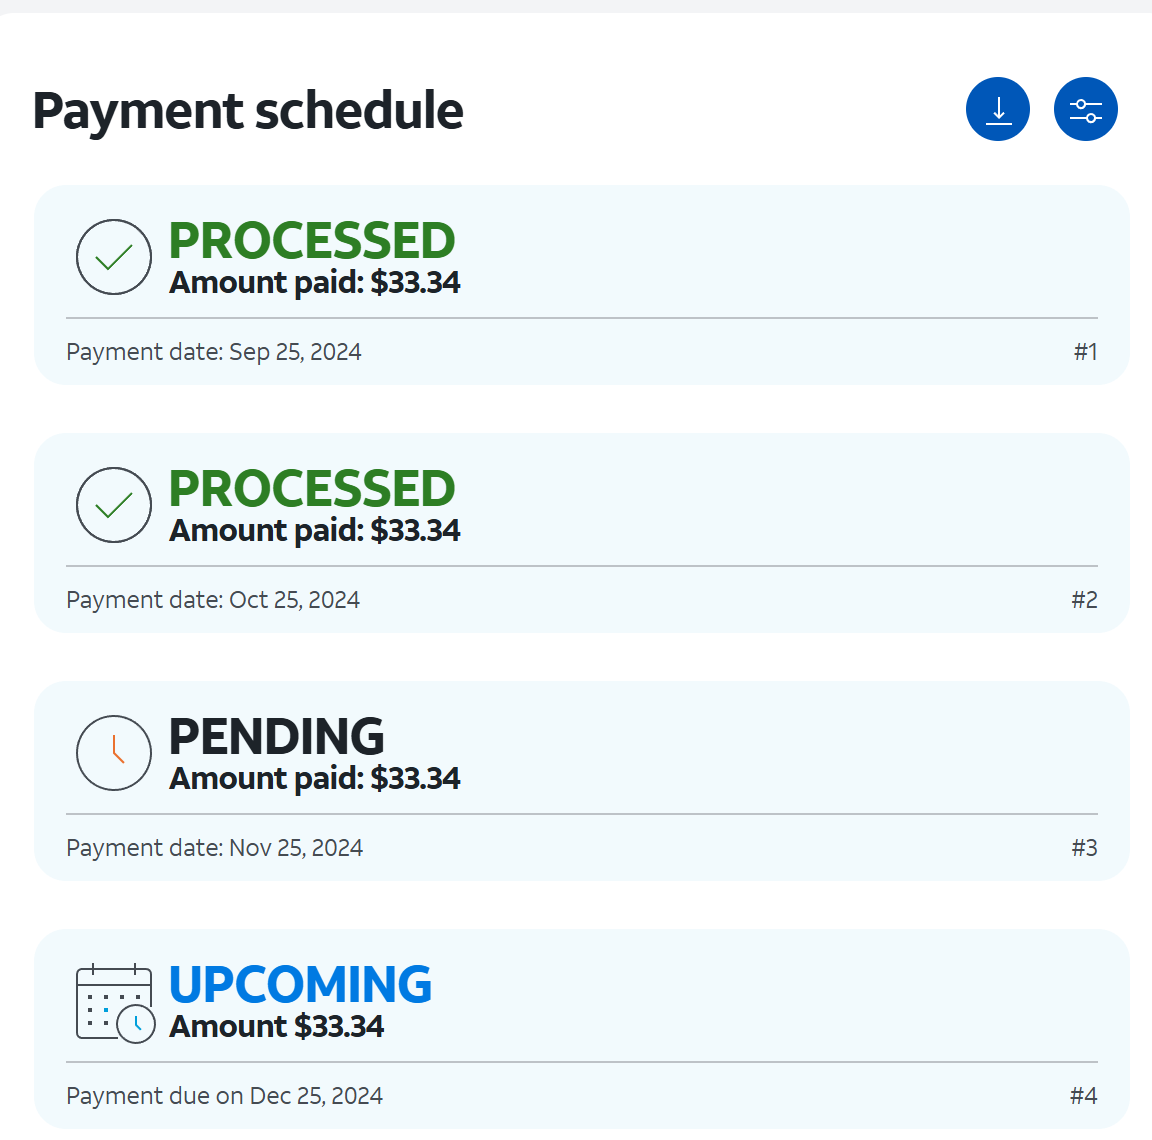Screen dimensions: 1152x1140
Task: Open payment dated Nov 25, 2024
Action: (214, 848)
